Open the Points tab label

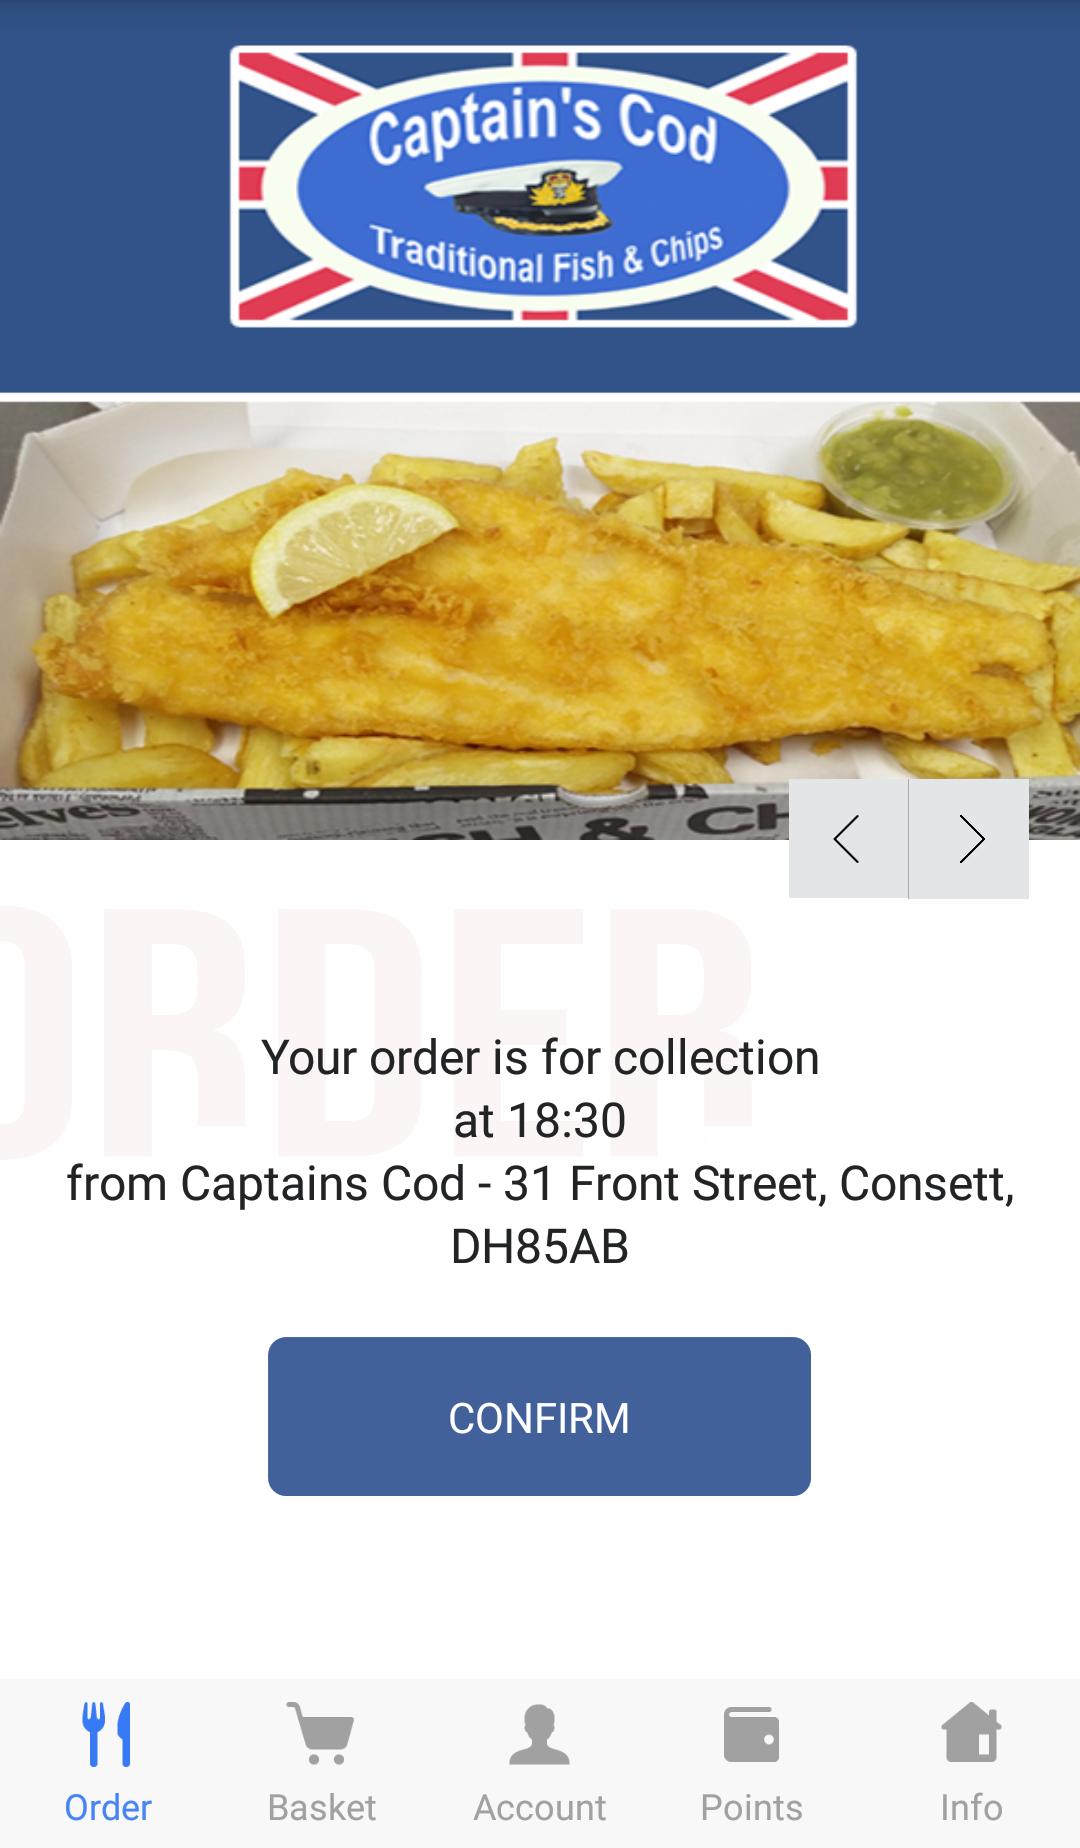(751, 1808)
